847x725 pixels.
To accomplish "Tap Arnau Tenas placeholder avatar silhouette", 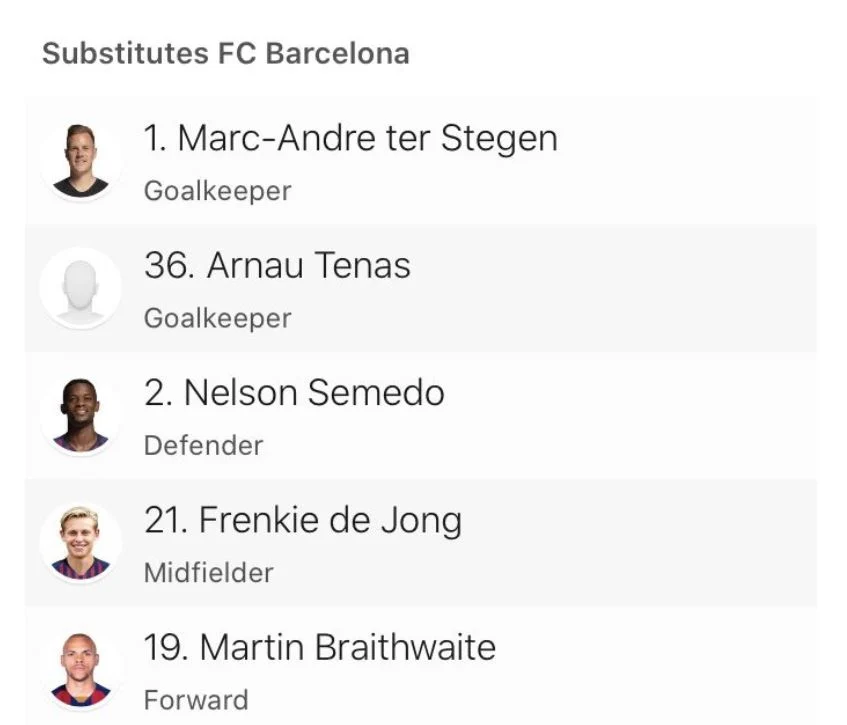I will (80, 288).
